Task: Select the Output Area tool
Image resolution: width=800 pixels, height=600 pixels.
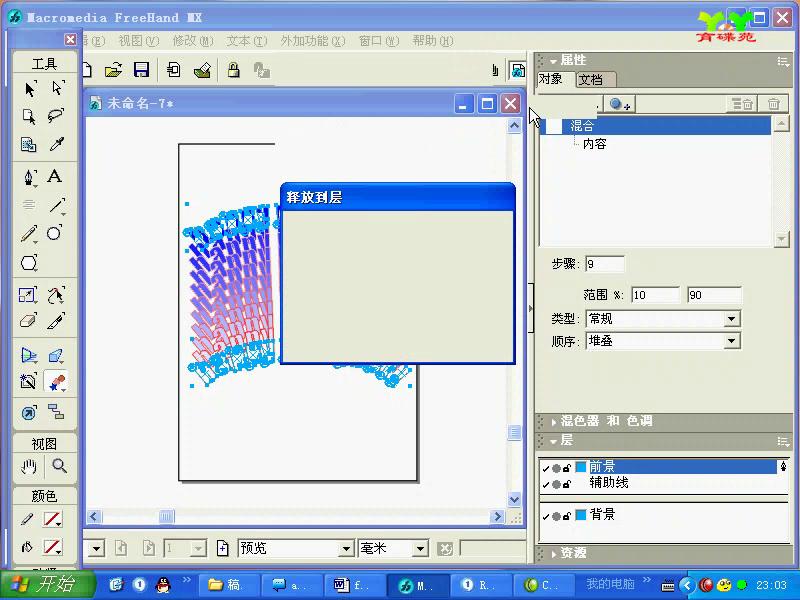Action: (29, 144)
